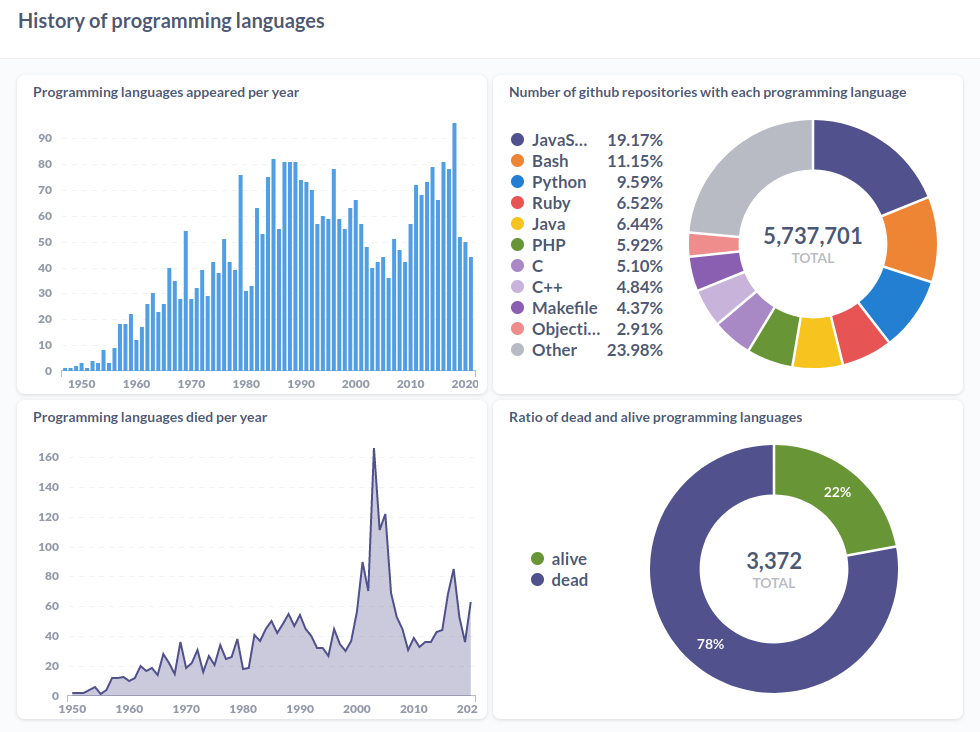Select the 'Makefile' legend label
980x732 pixels.
[x=564, y=308]
